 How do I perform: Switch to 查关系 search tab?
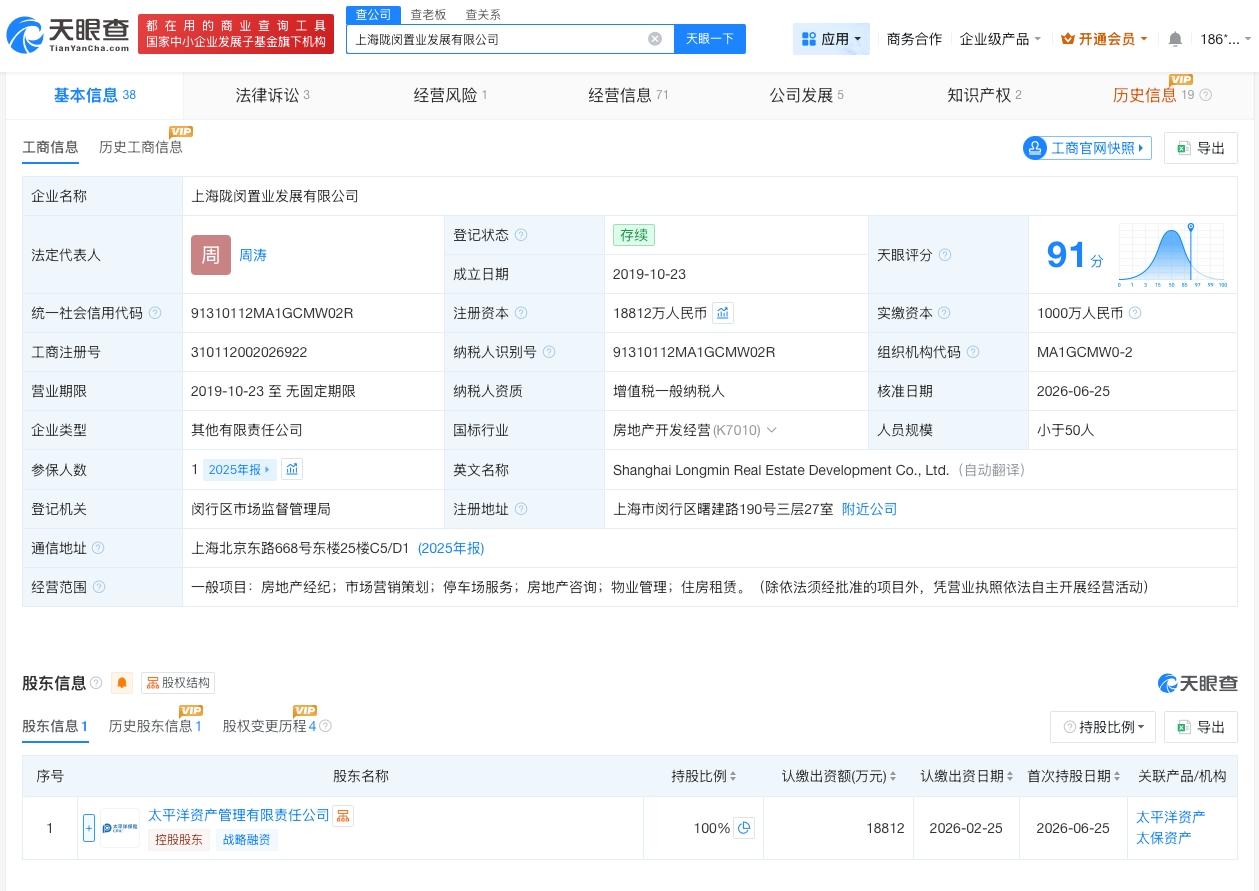tap(483, 14)
